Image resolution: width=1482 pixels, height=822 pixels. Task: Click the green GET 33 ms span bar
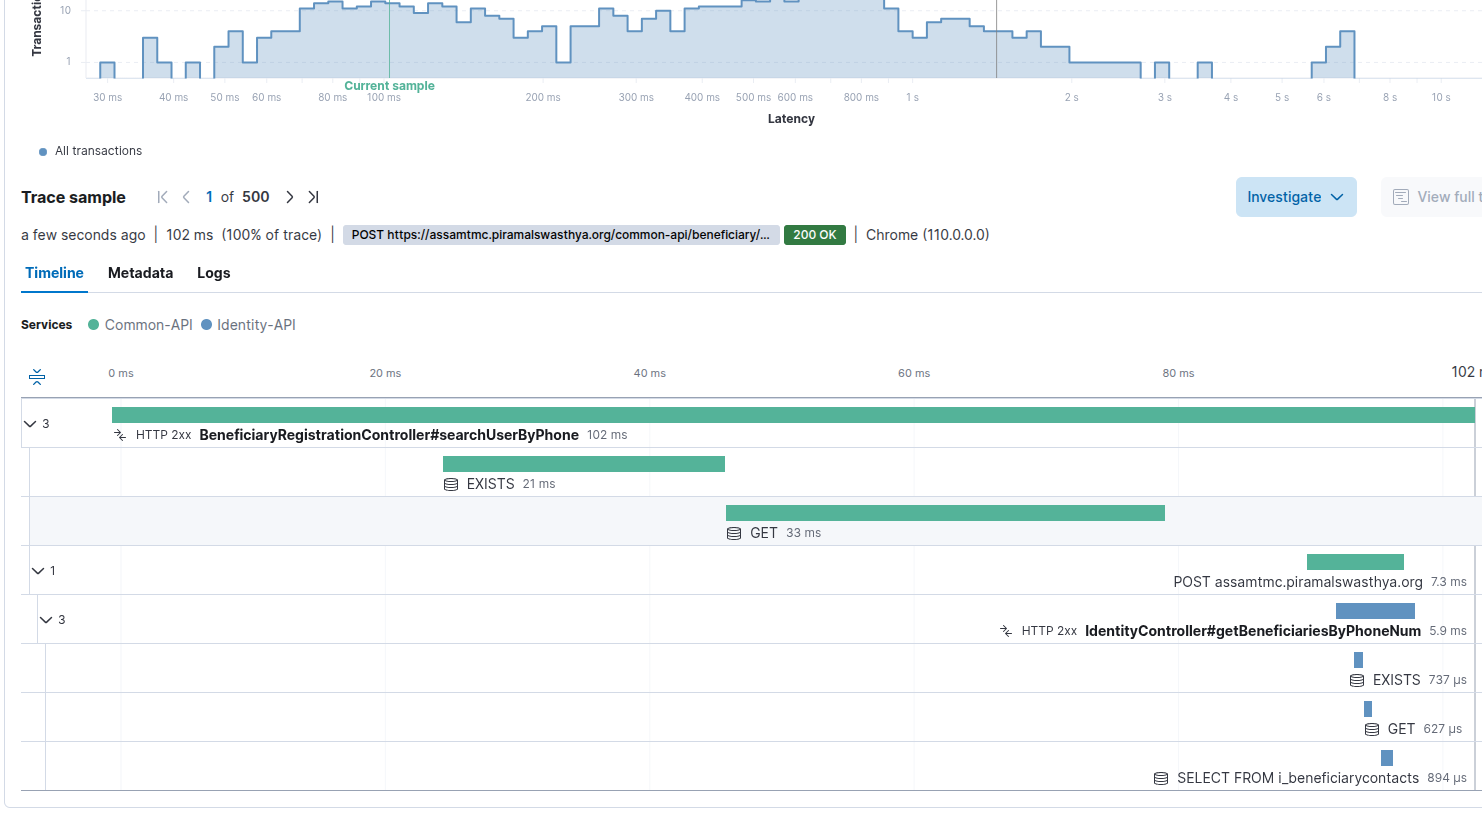945,513
